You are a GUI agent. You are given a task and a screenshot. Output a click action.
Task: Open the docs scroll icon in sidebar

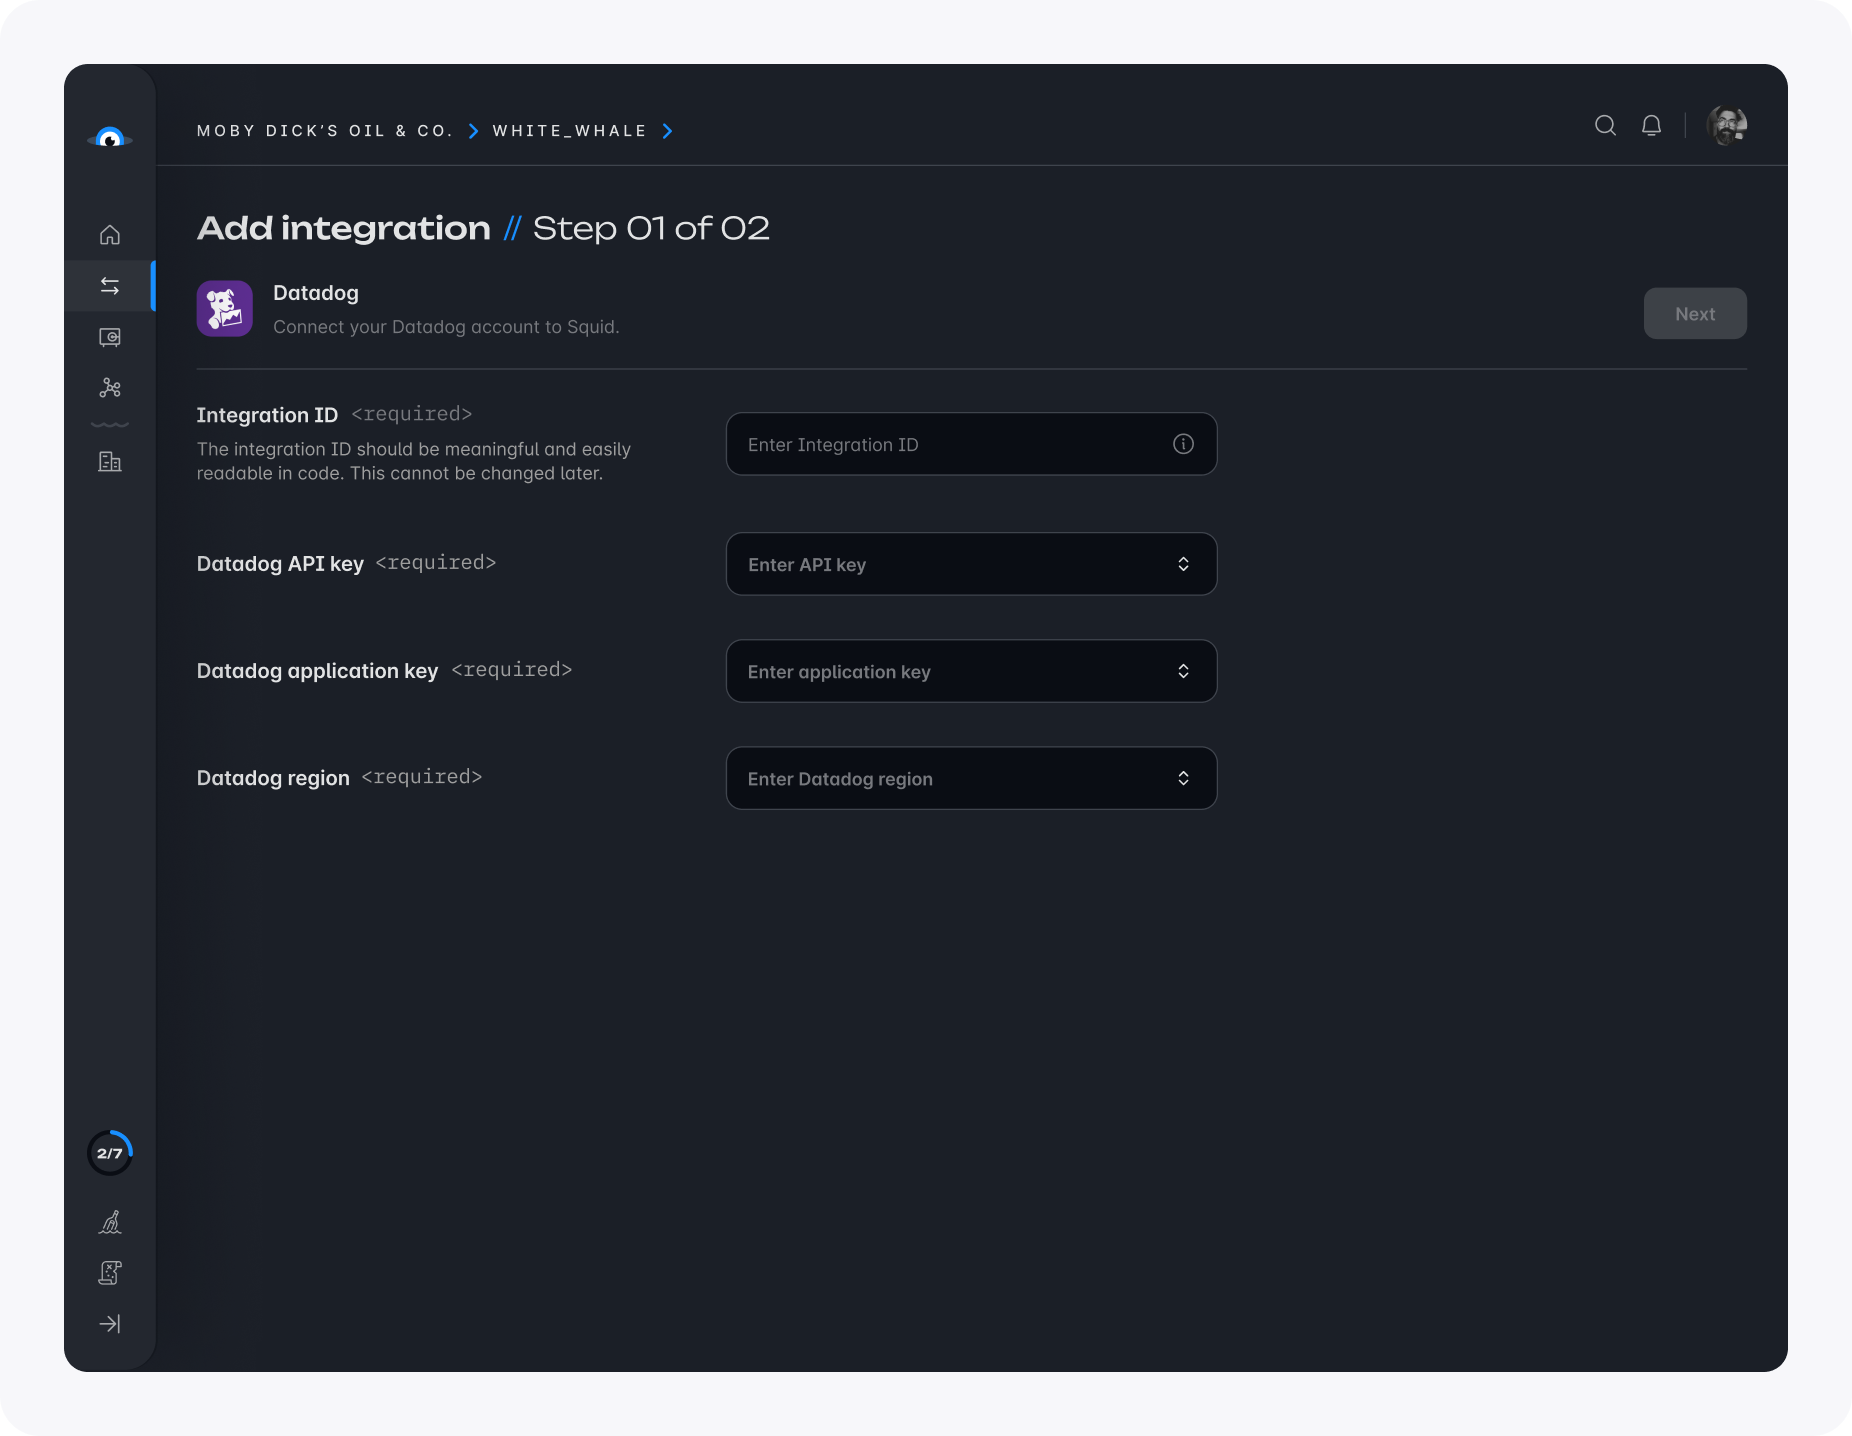point(110,1273)
